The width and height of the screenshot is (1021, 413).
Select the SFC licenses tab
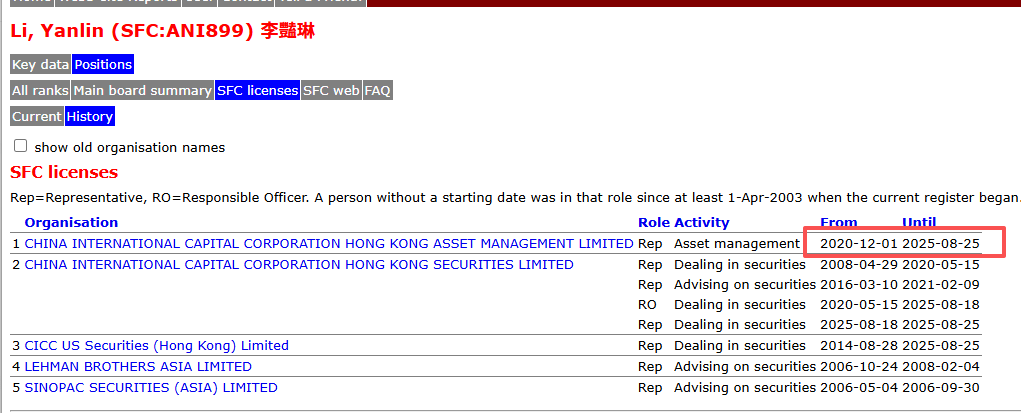(257, 90)
